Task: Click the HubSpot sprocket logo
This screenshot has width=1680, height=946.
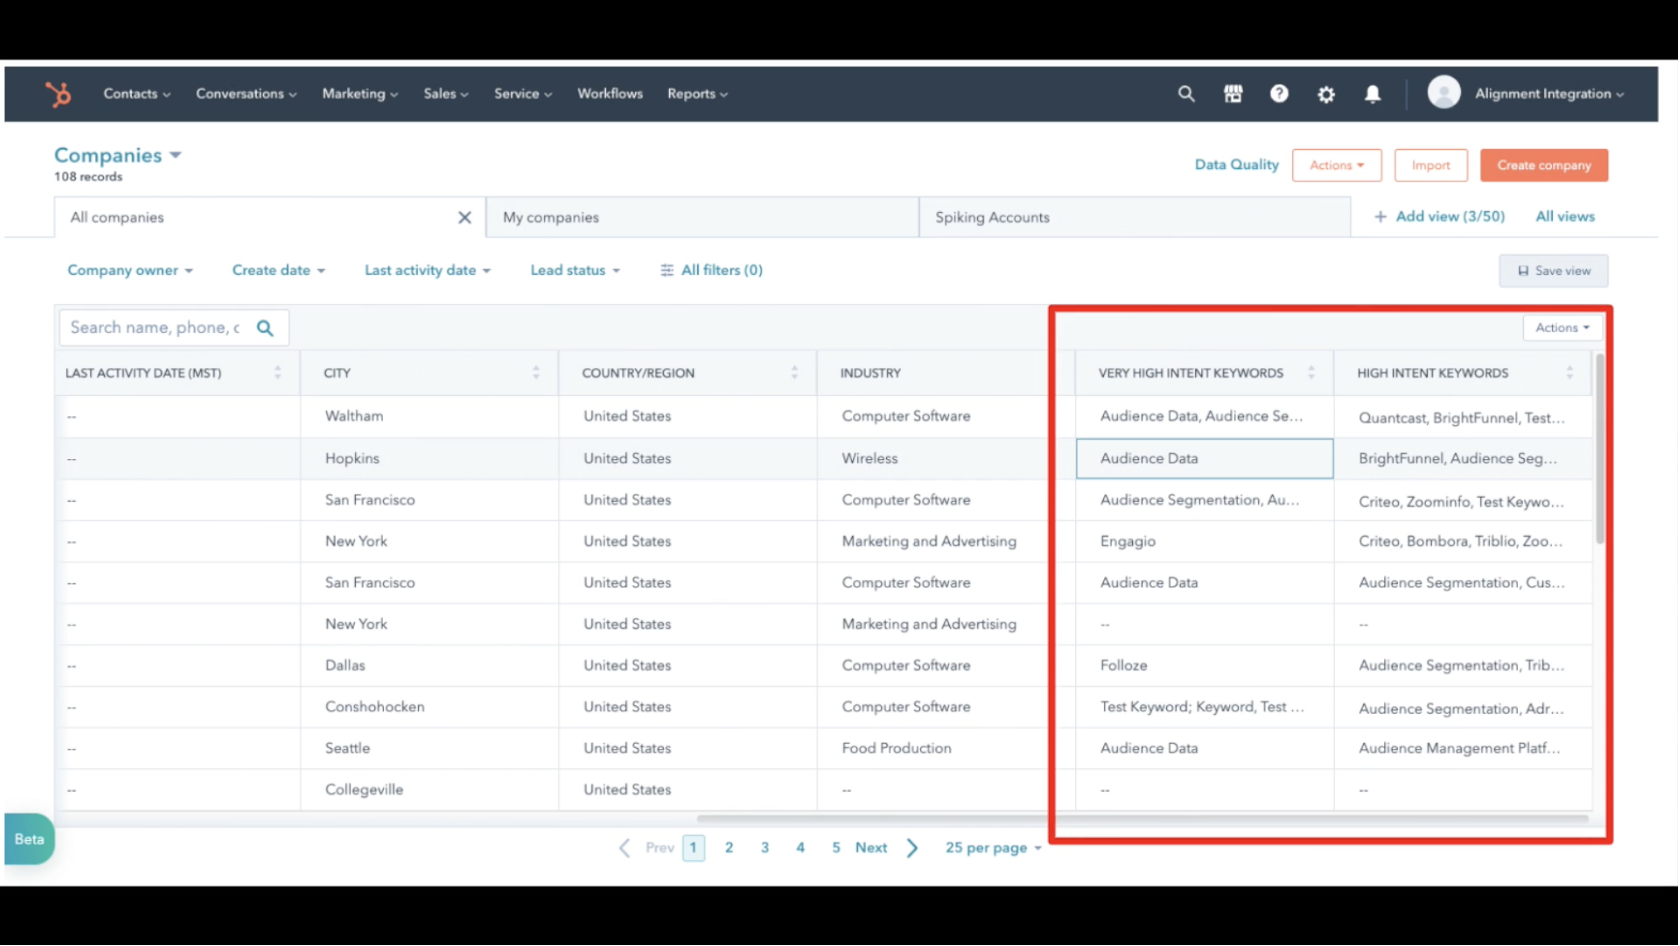Action: tap(58, 94)
